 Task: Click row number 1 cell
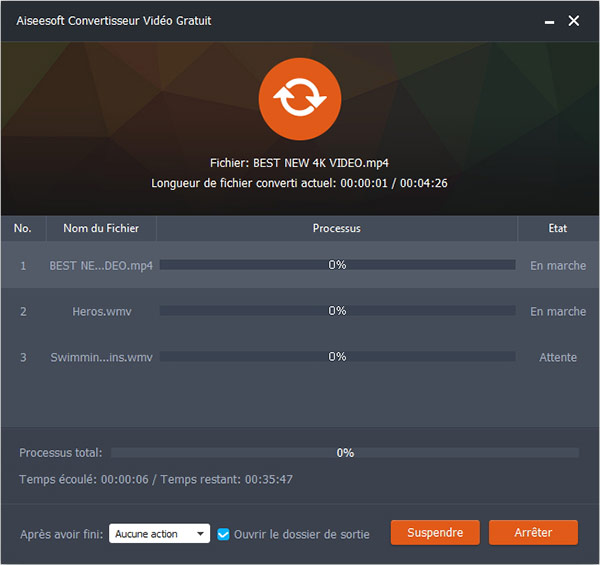pos(23,265)
